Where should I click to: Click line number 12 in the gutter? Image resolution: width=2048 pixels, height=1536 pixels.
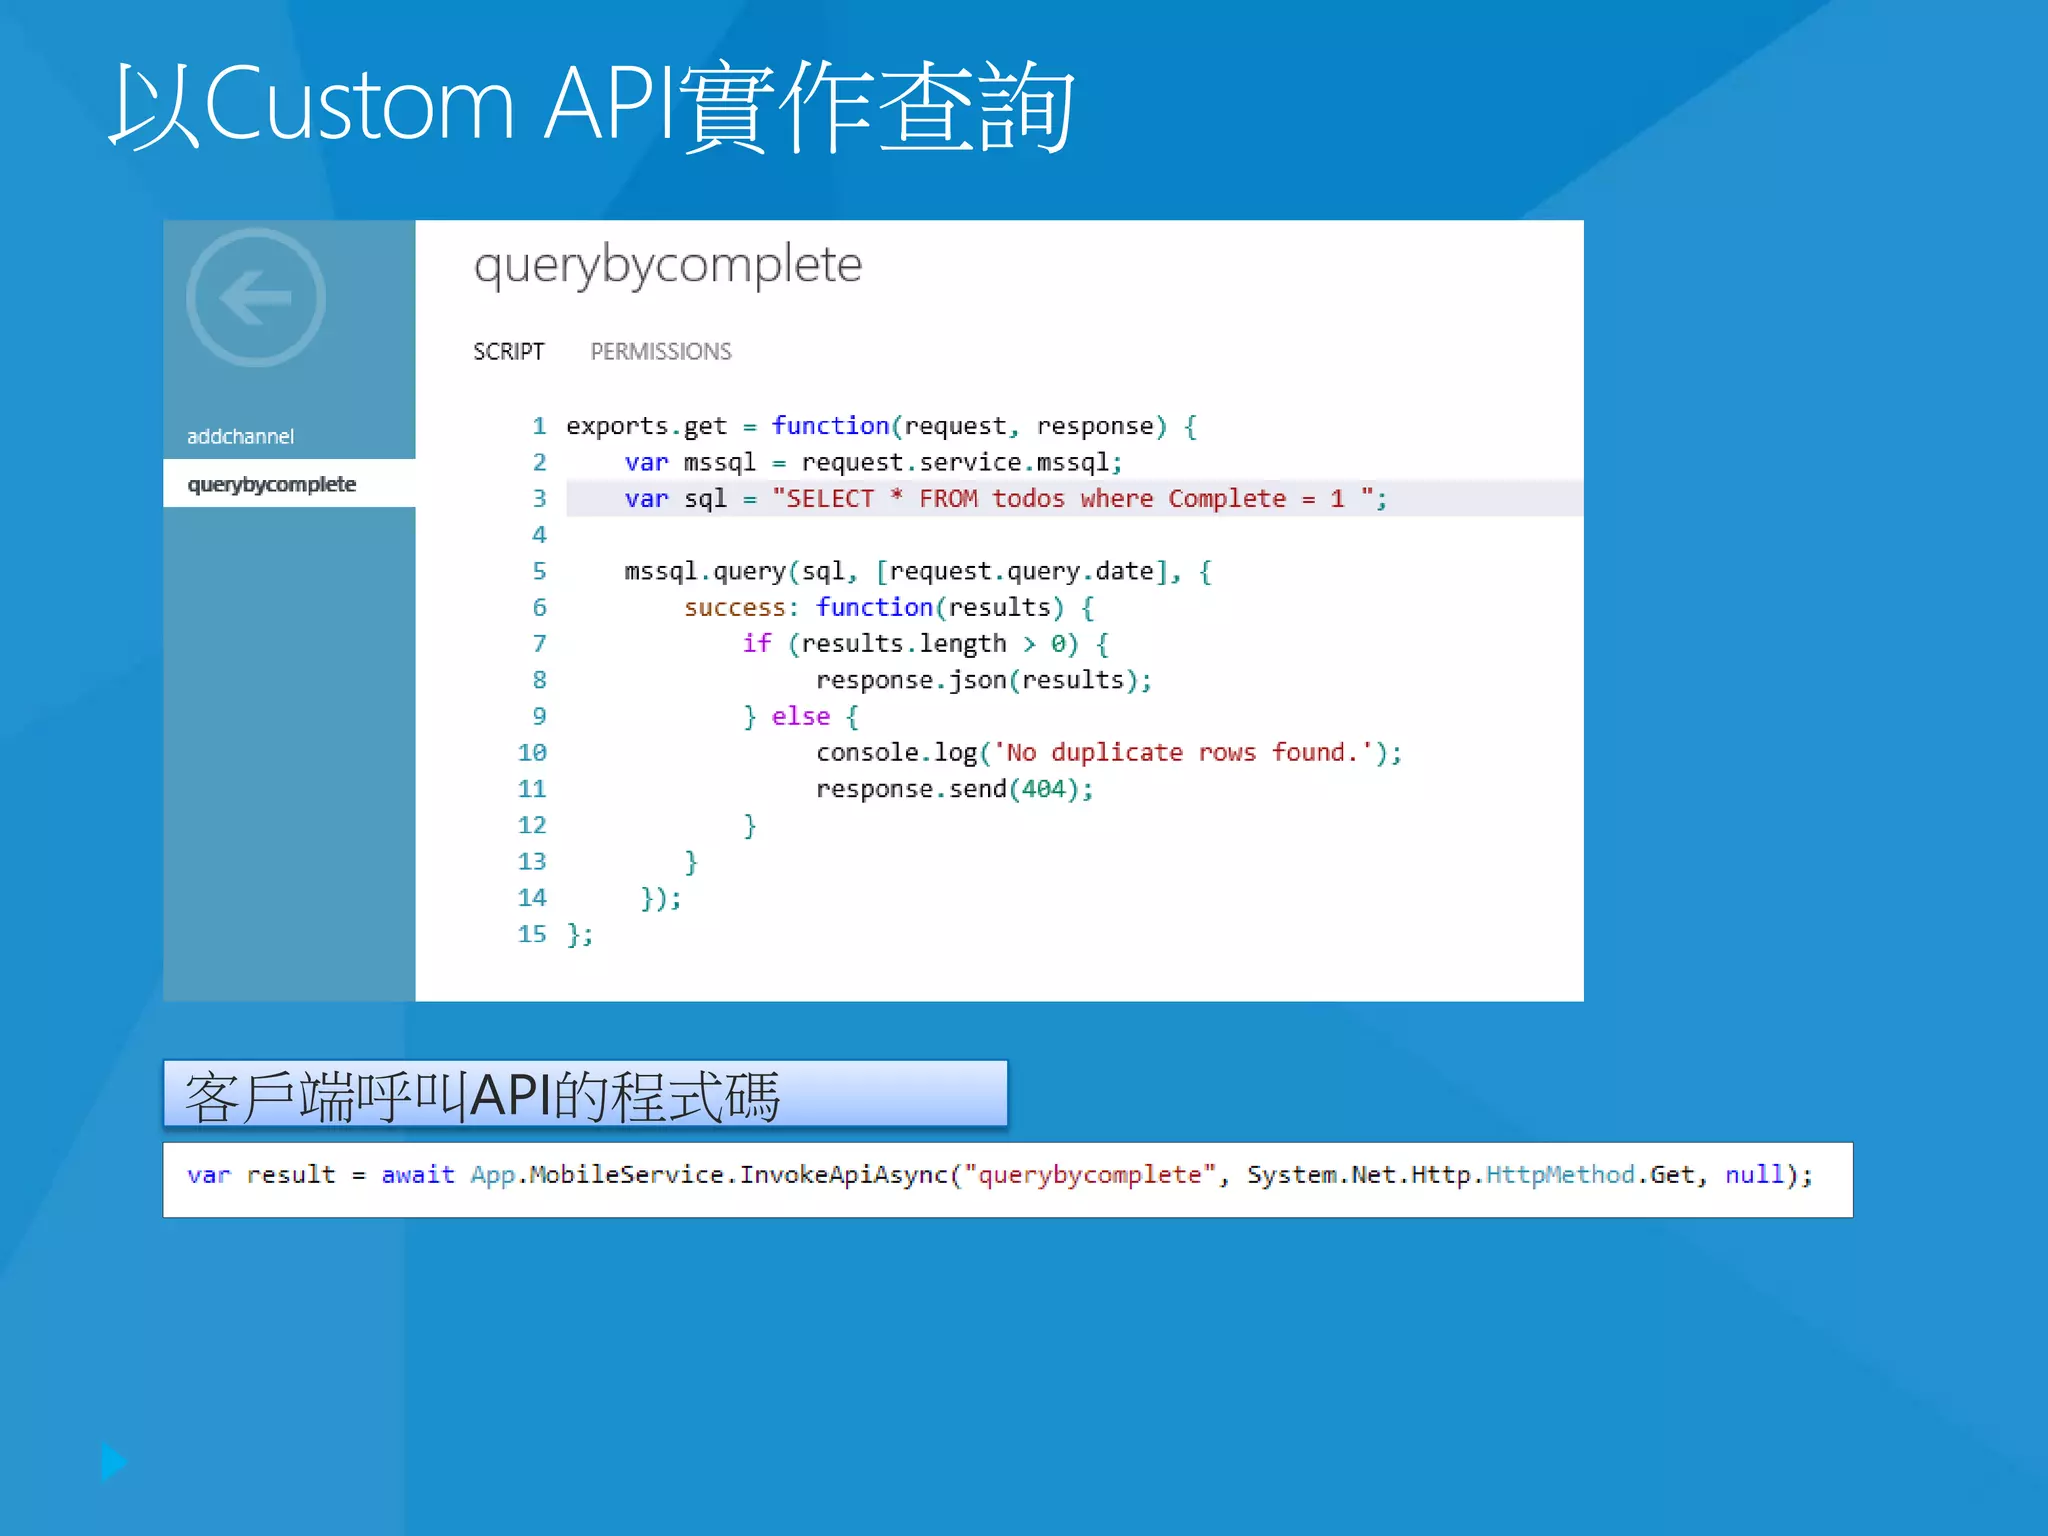(x=532, y=825)
